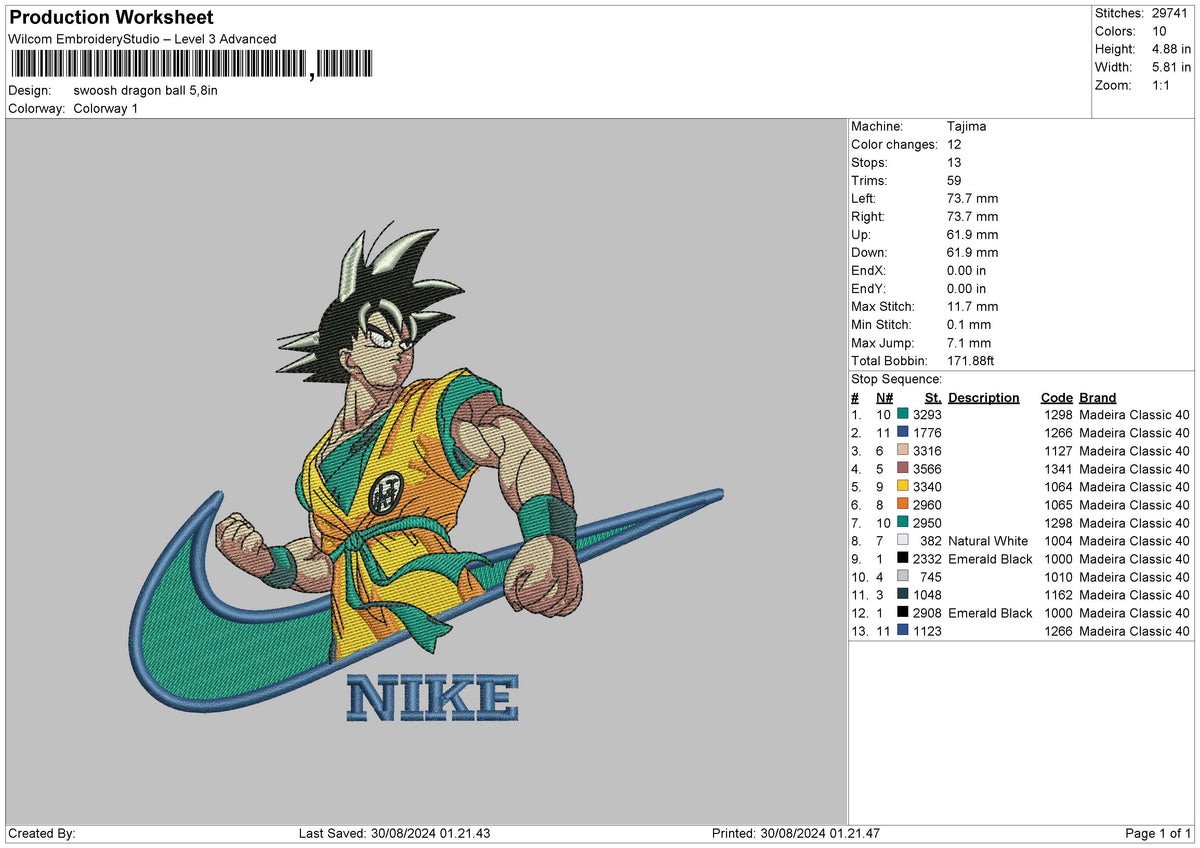Screen dimensions: 1200x848
Task: Click the orange swatch beside 2960
Action: [903, 503]
